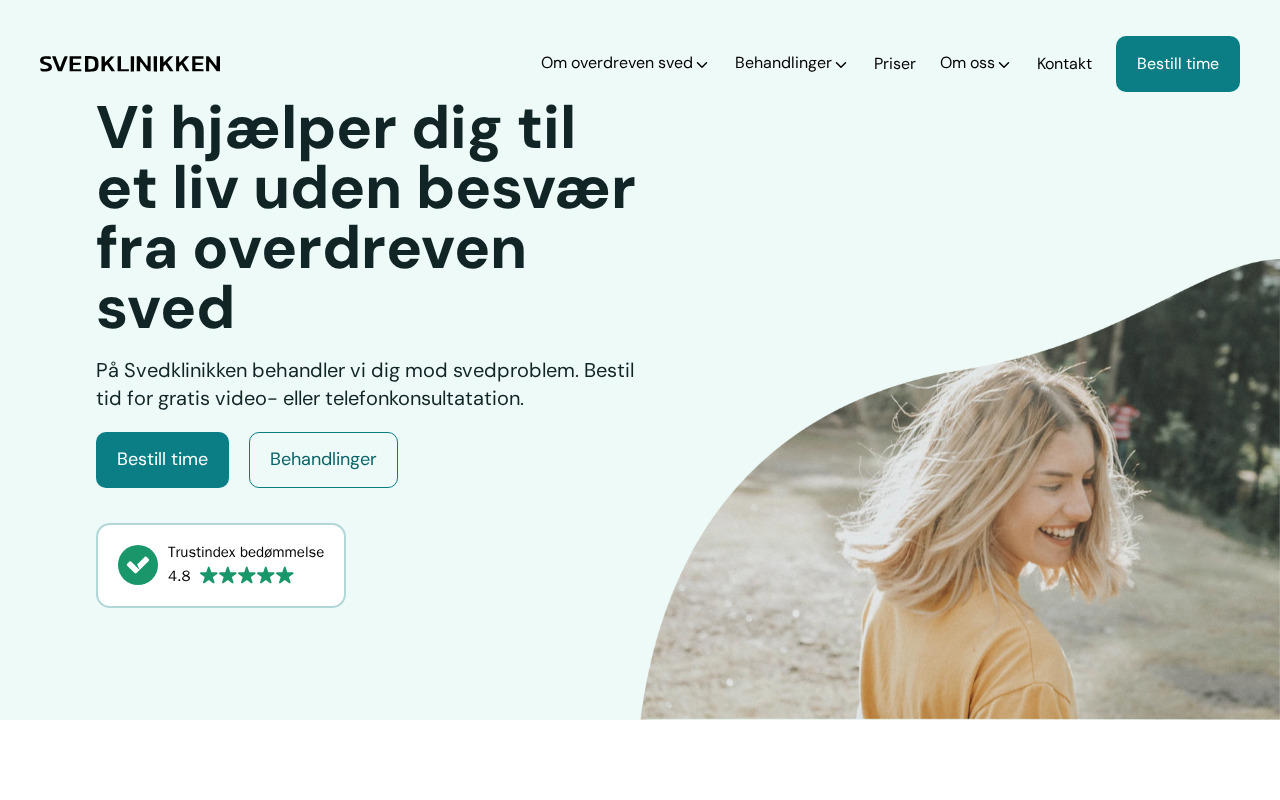Expand the chevron next to Om oss
This screenshot has width=1280, height=800.
point(1004,64)
